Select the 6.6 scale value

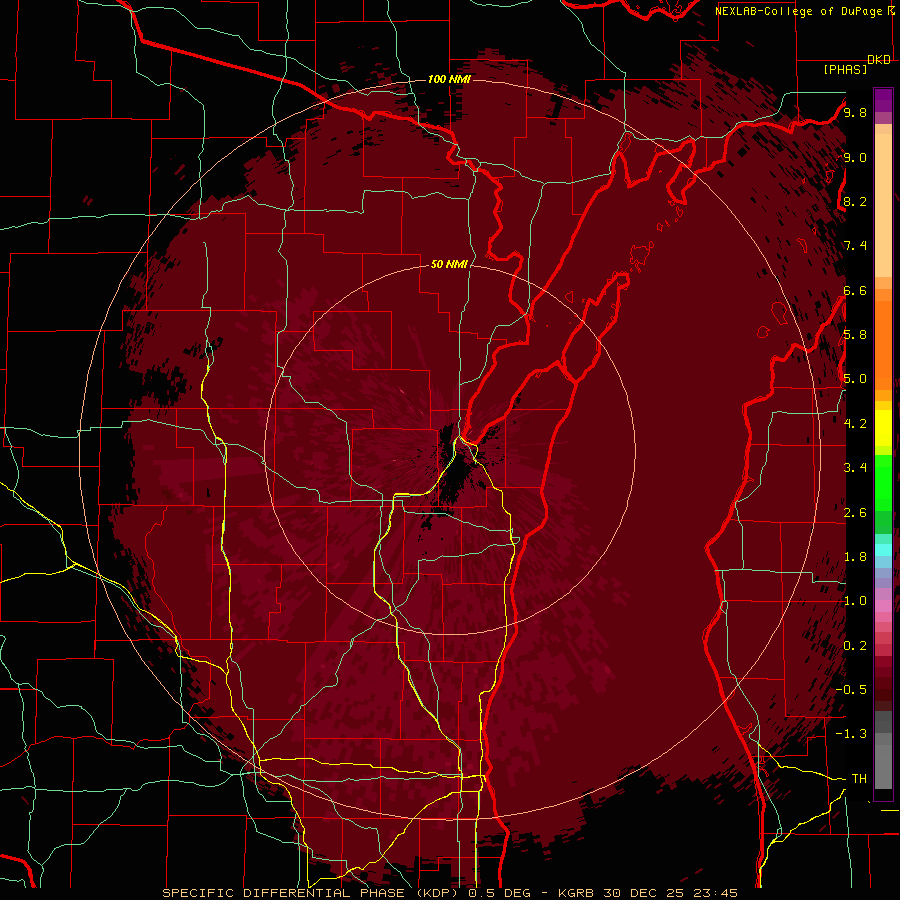[x=855, y=290]
